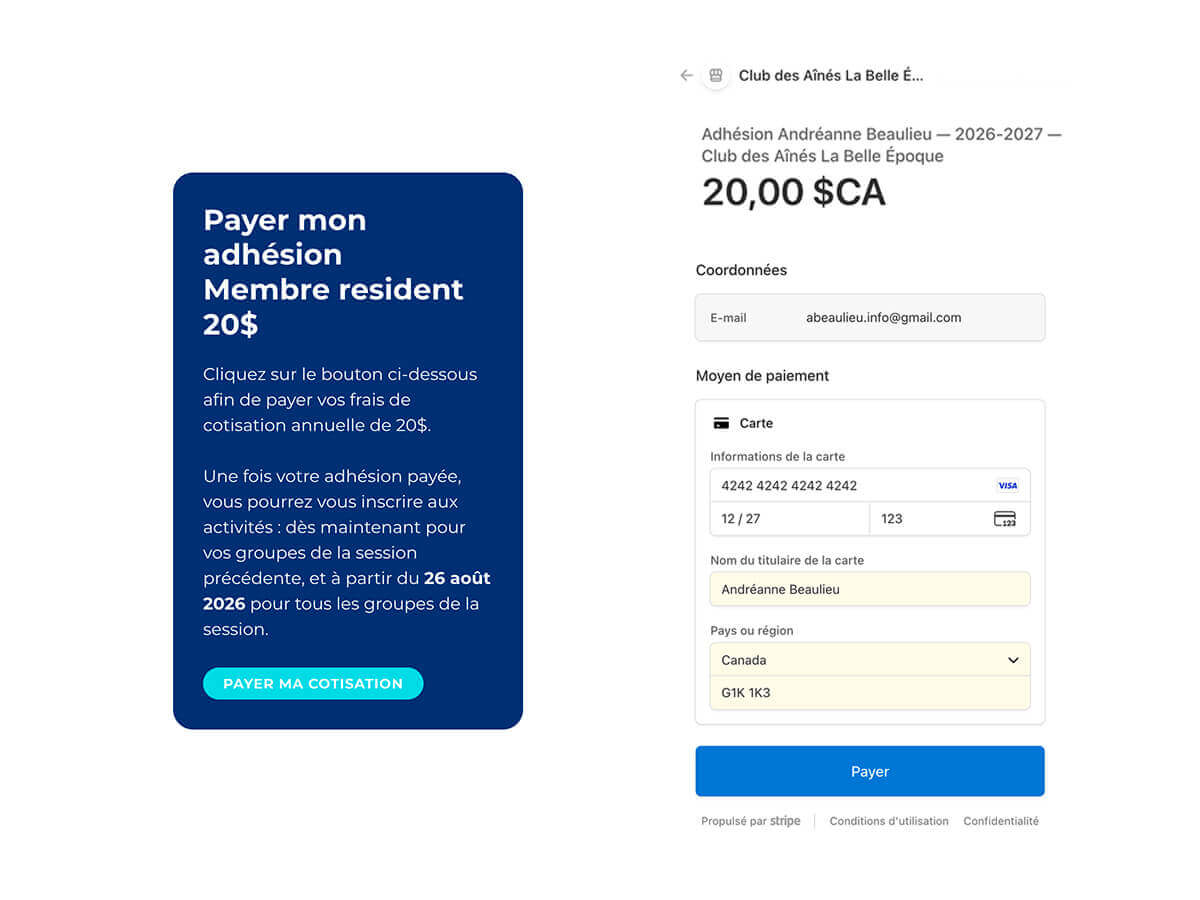
Task: Open the Conditions d'utilisation link
Action: click(x=889, y=821)
